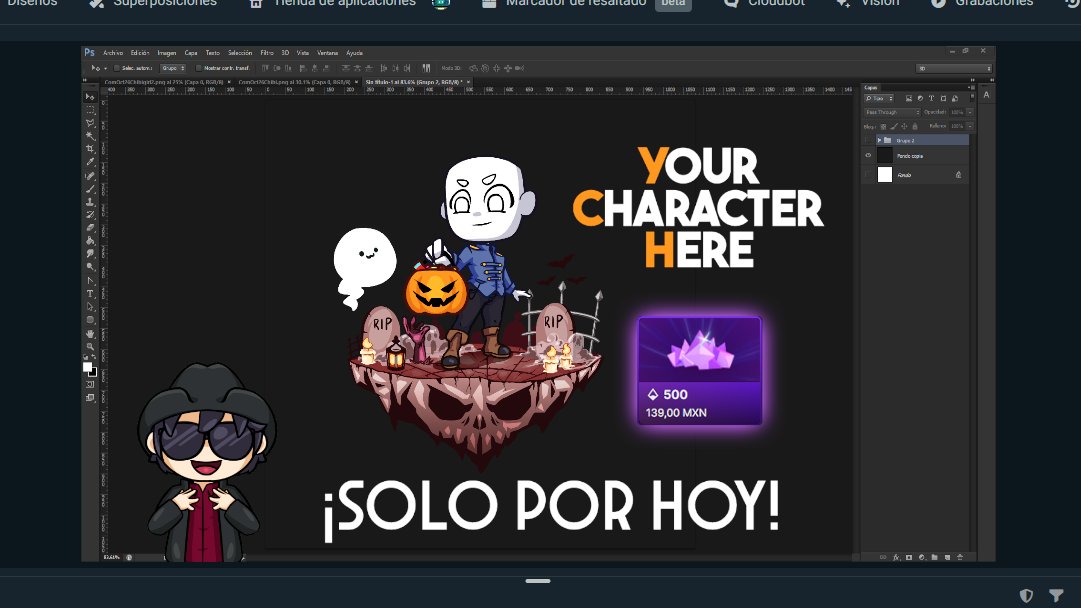Open the Capas panel options menu

[x=973, y=88]
